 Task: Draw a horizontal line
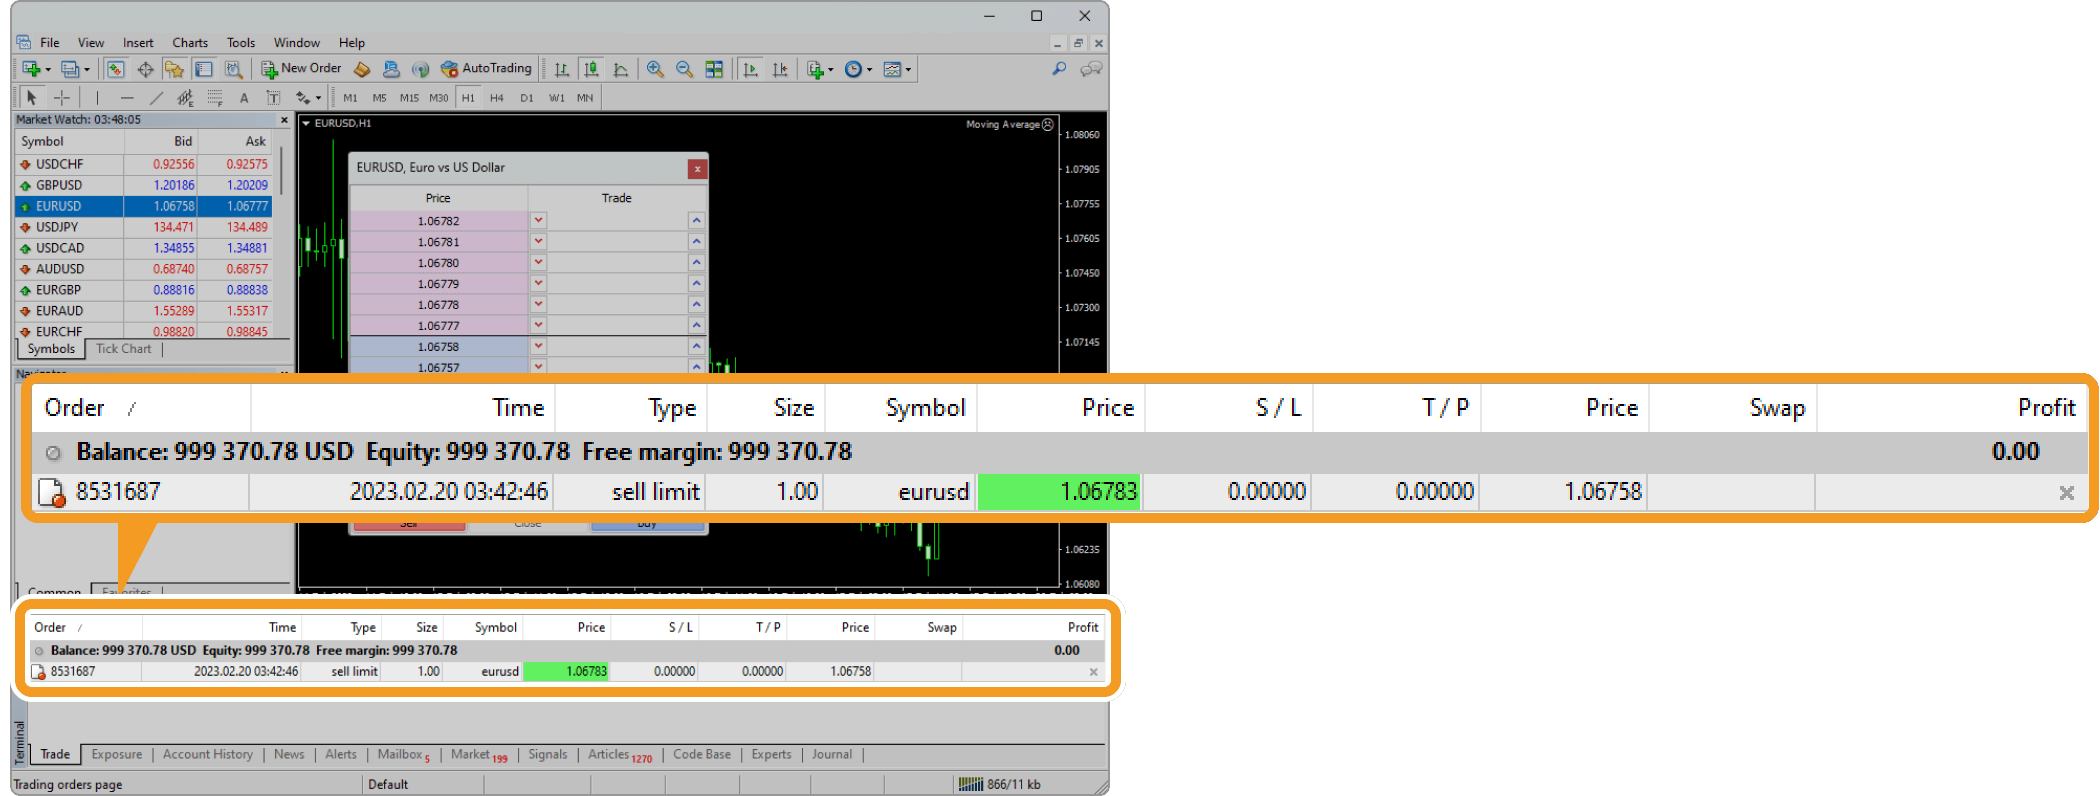pyautogui.click(x=126, y=97)
